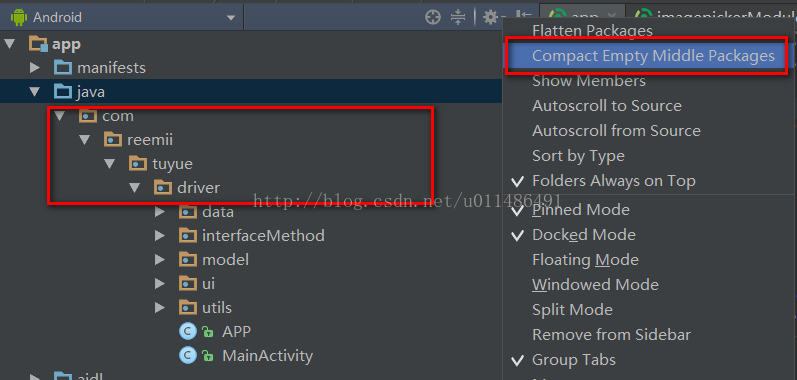Click the reemii package icon
Screen dimensions: 797x380
[x=113, y=140]
